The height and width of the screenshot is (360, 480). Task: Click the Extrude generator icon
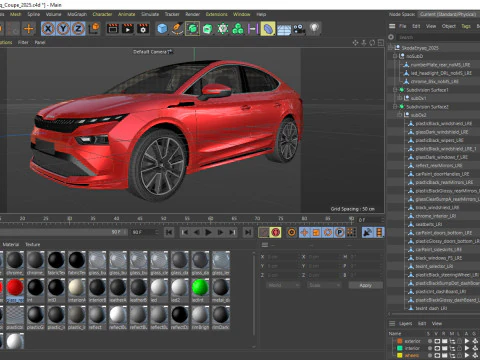pos(207,29)
